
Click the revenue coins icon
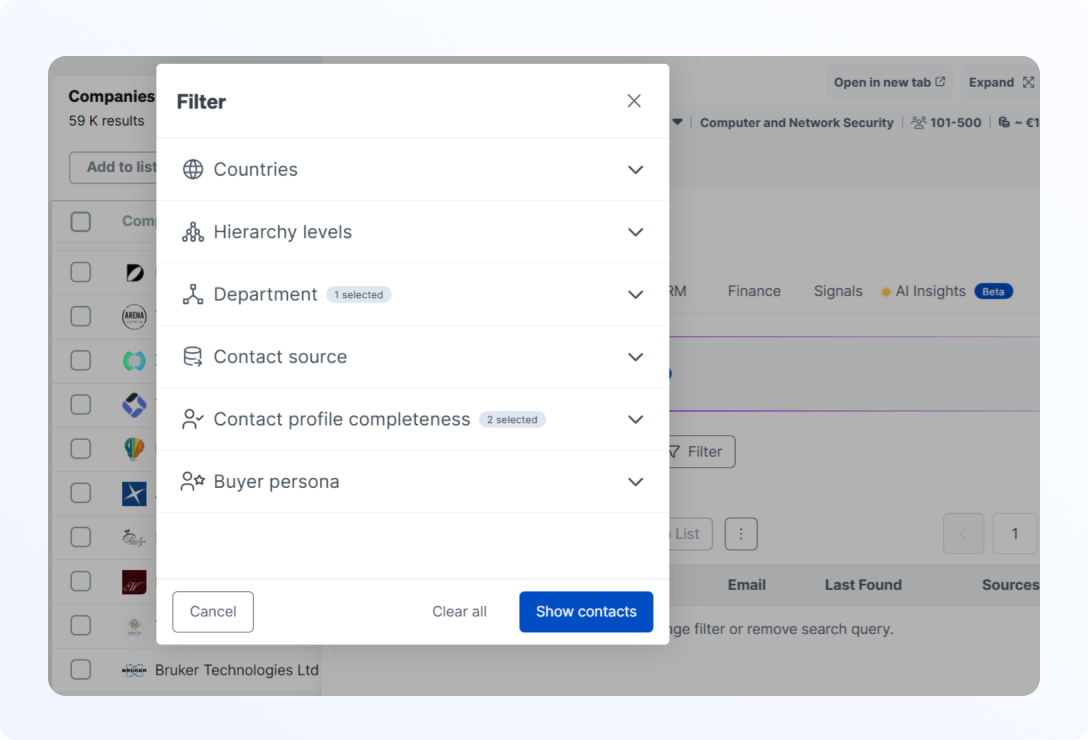pos(1003,123)
